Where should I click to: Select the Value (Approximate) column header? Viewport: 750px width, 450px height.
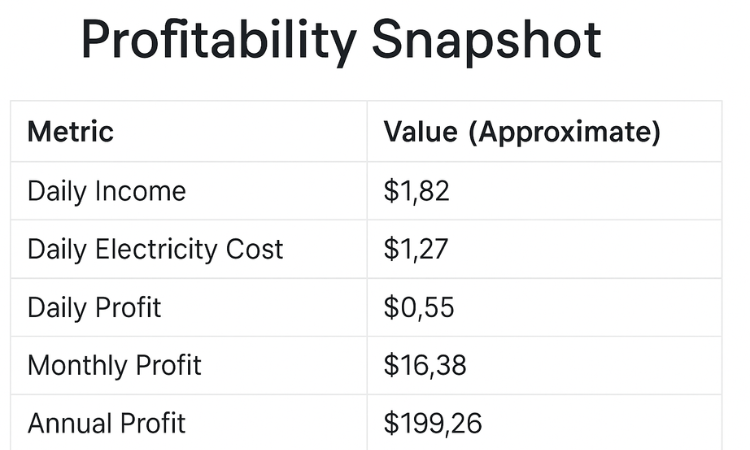[x=522, y=132]
